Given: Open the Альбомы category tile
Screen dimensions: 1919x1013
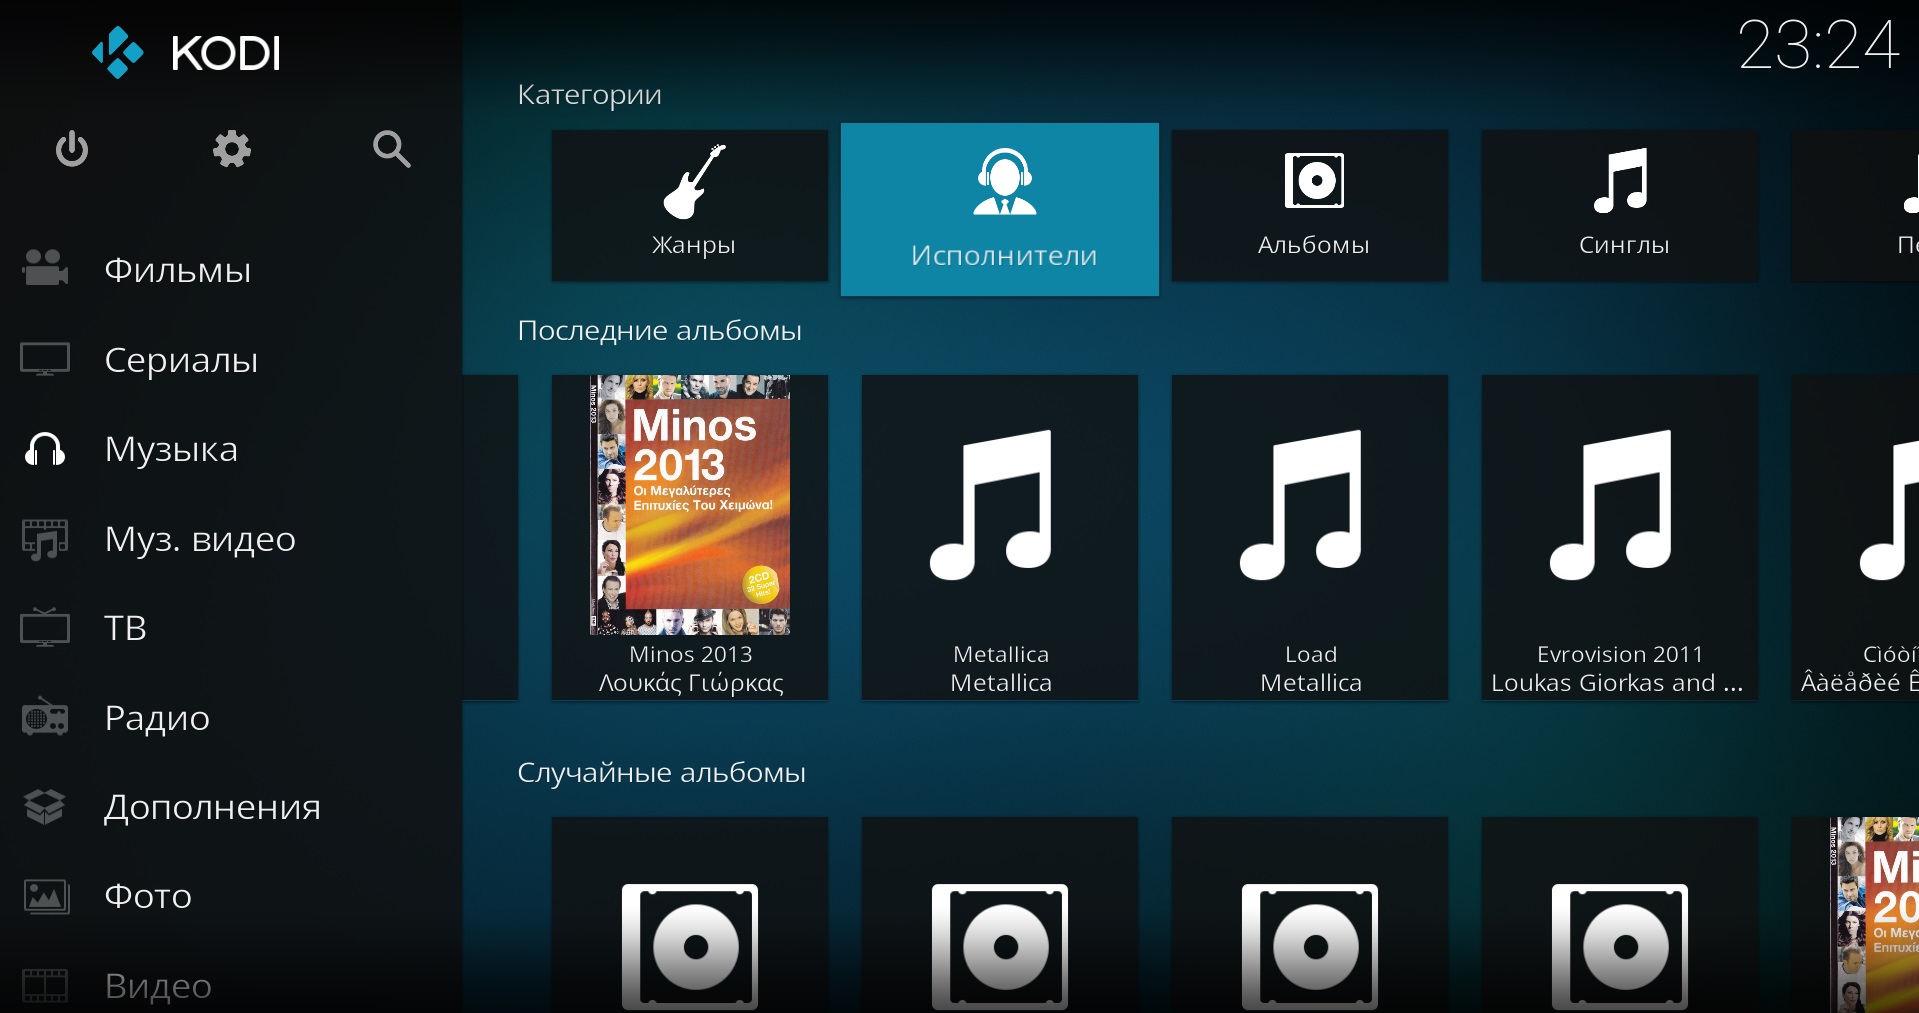Looking at the screenshot, I should click(1310, 205).
